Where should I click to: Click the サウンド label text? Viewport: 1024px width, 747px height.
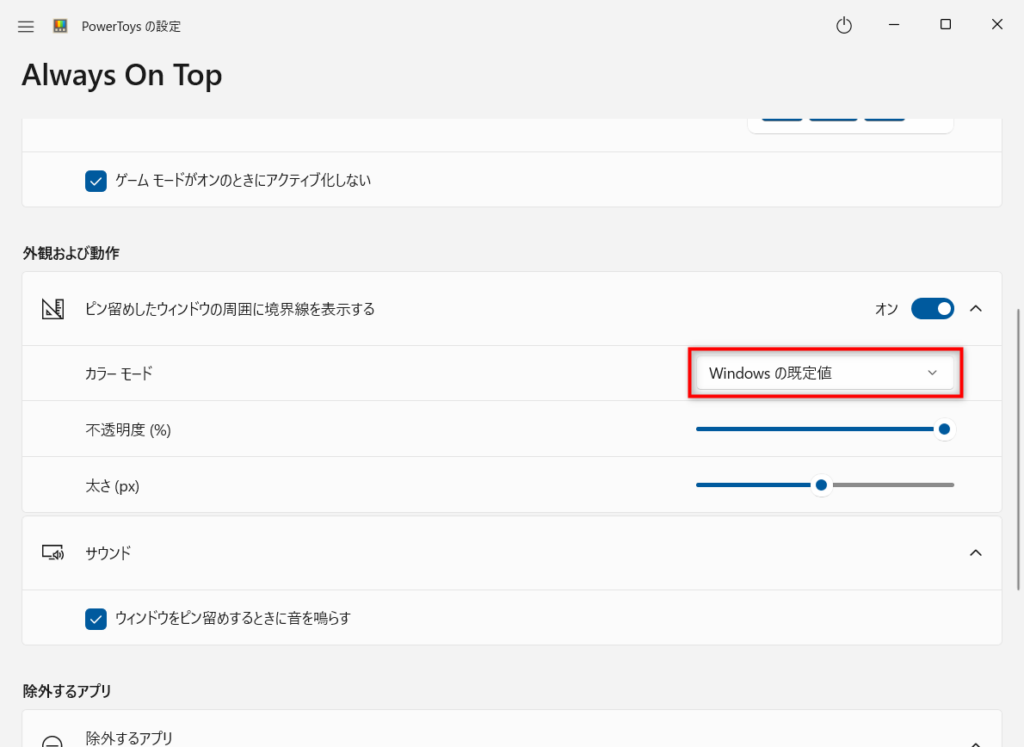click(x=108, y=553)
